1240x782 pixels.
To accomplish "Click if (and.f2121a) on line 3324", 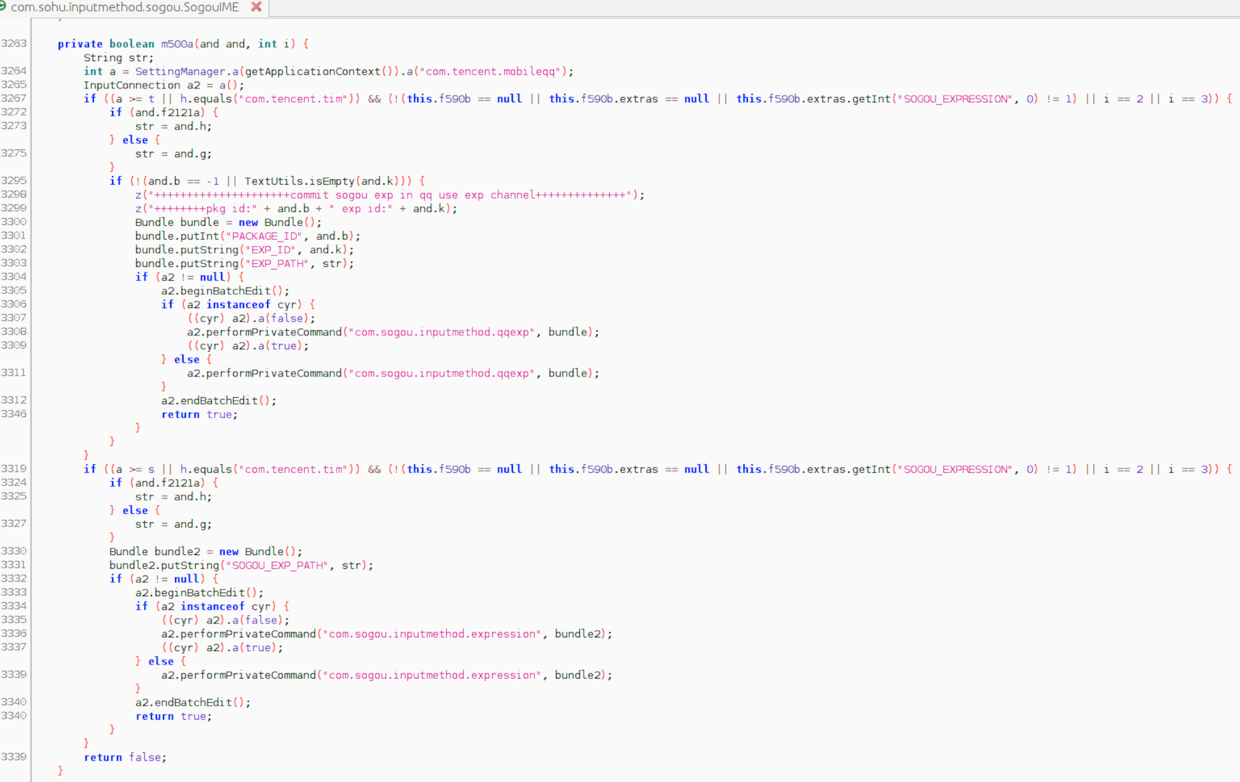I will click(x=164, y=483).
